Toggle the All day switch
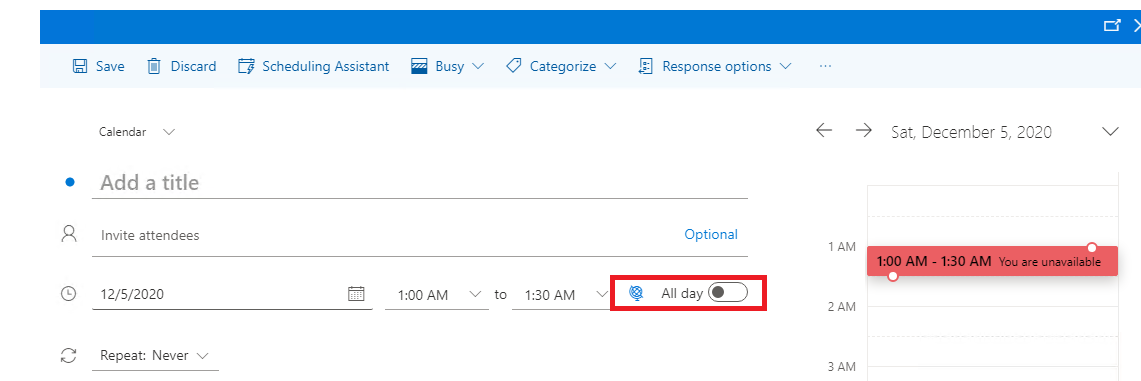This screenshot has height=381, width=1141. (729, 292)
